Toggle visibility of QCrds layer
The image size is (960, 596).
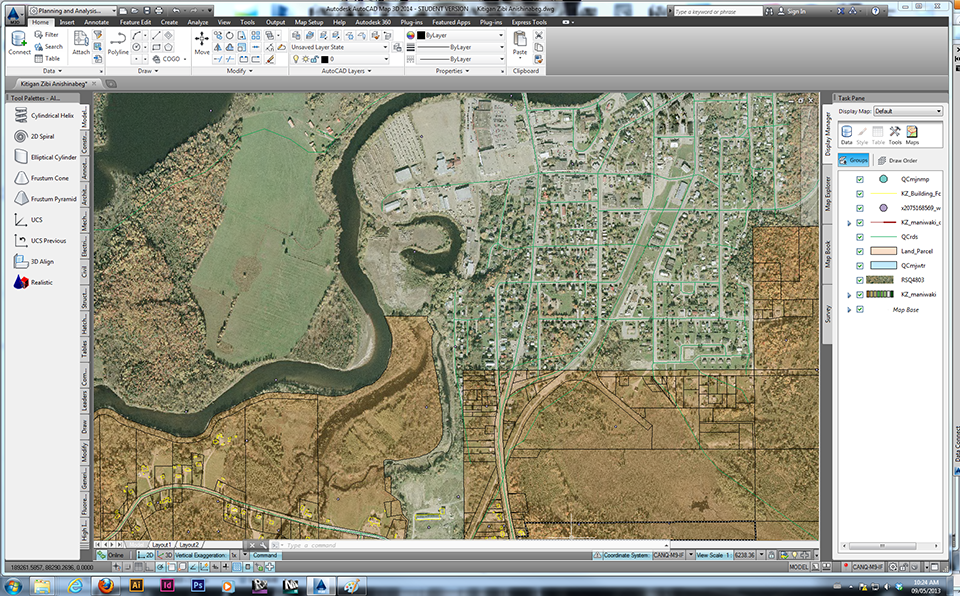(x=860, y=236)
